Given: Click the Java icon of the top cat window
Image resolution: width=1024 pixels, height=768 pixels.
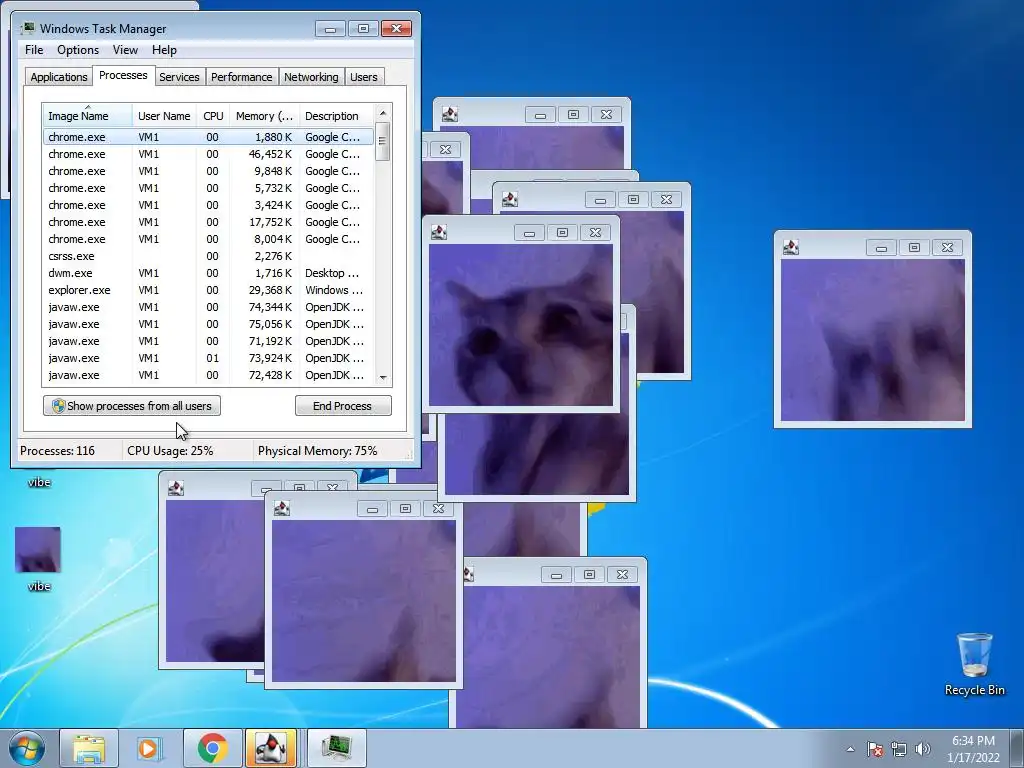Looking at the screenshot, I should 450,114.
